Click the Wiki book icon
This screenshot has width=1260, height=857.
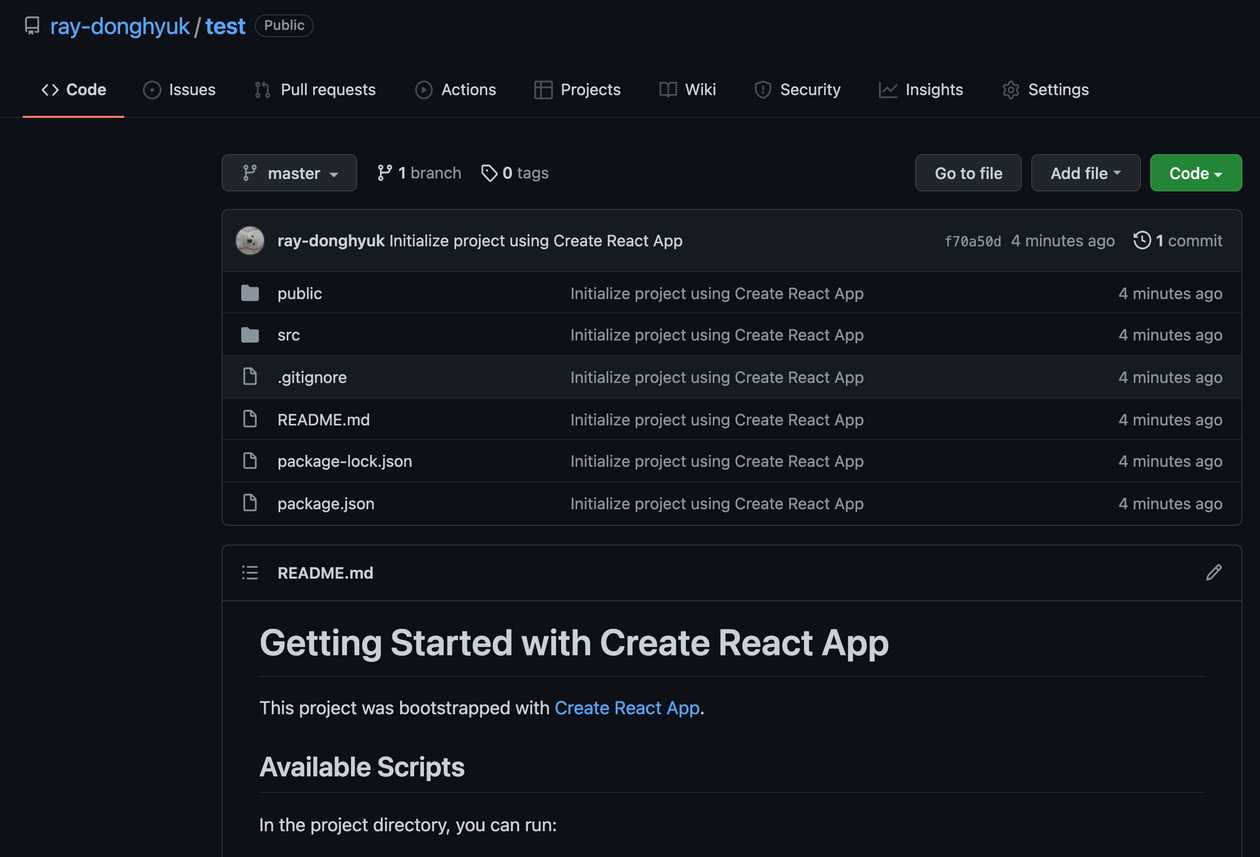pos(668,90)
